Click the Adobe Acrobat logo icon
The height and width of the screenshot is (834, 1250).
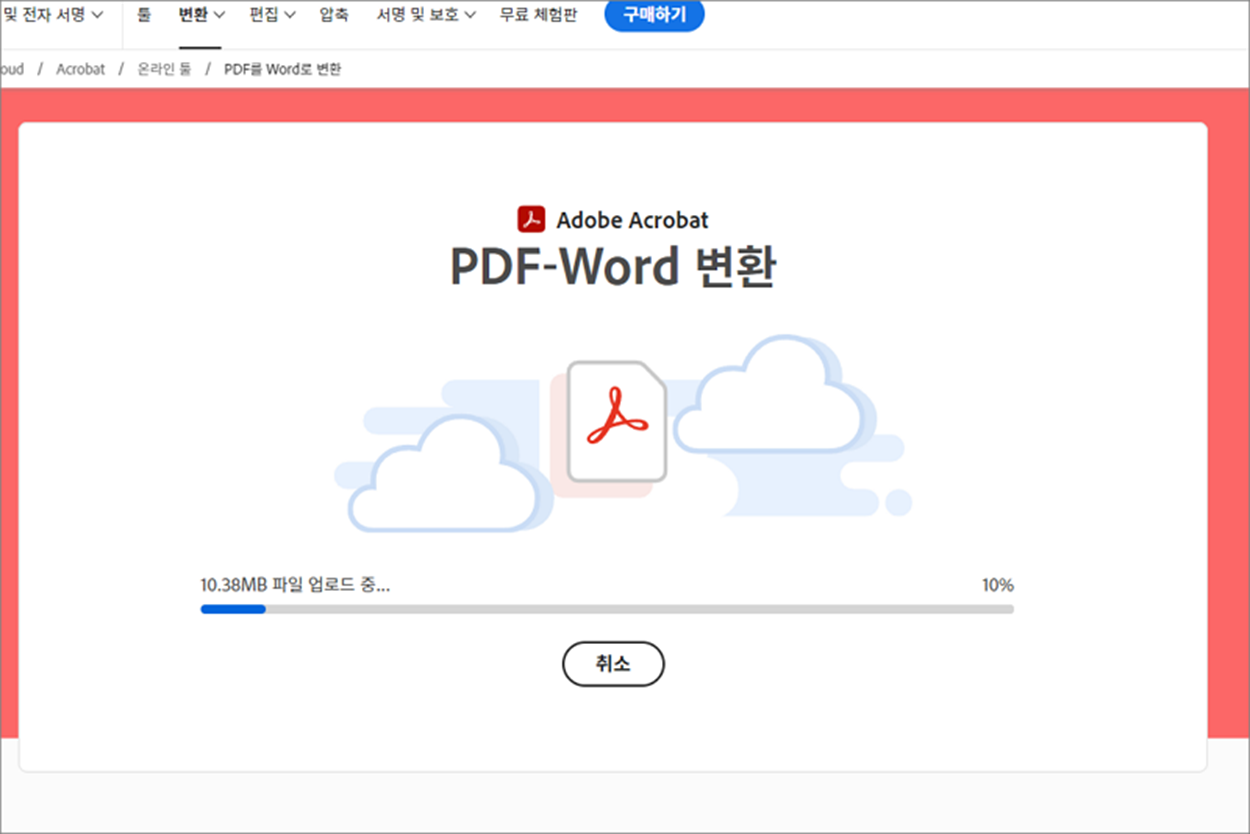(x=531, y=219)
